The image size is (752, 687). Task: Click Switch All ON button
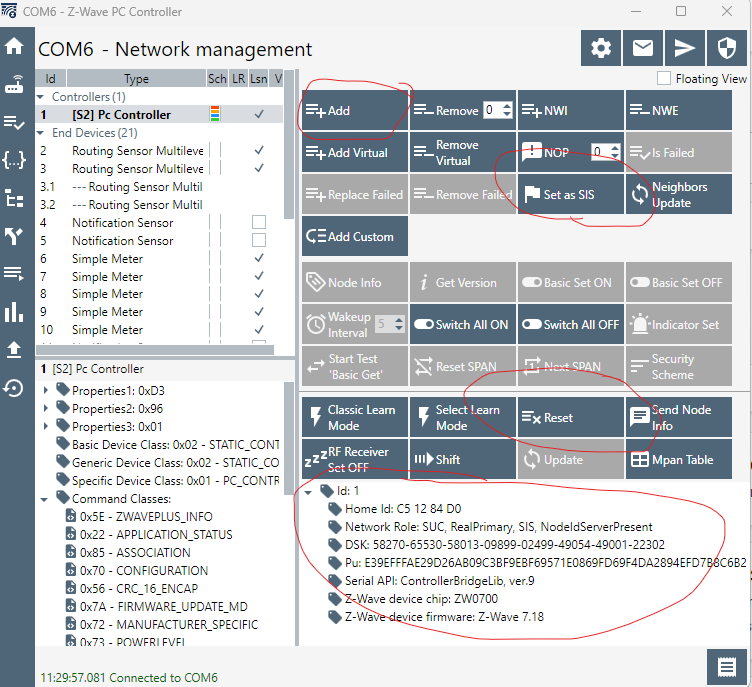click(x=463, y=324)
